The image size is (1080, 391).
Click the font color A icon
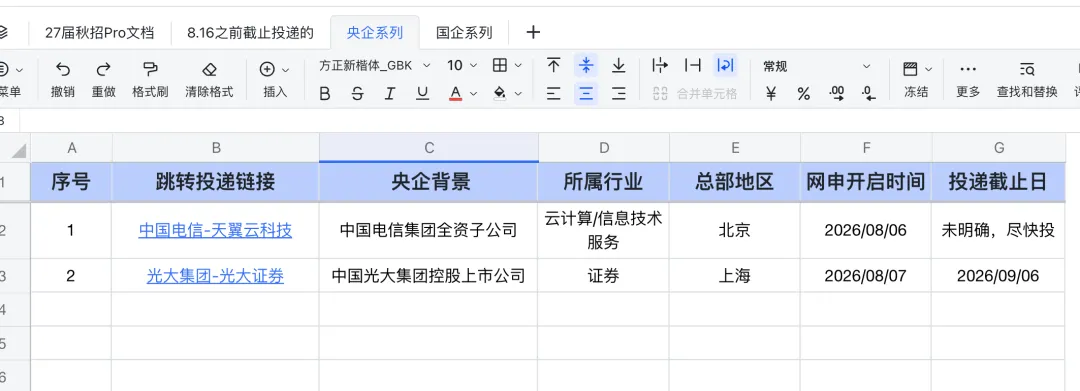(x=455, y=94)
